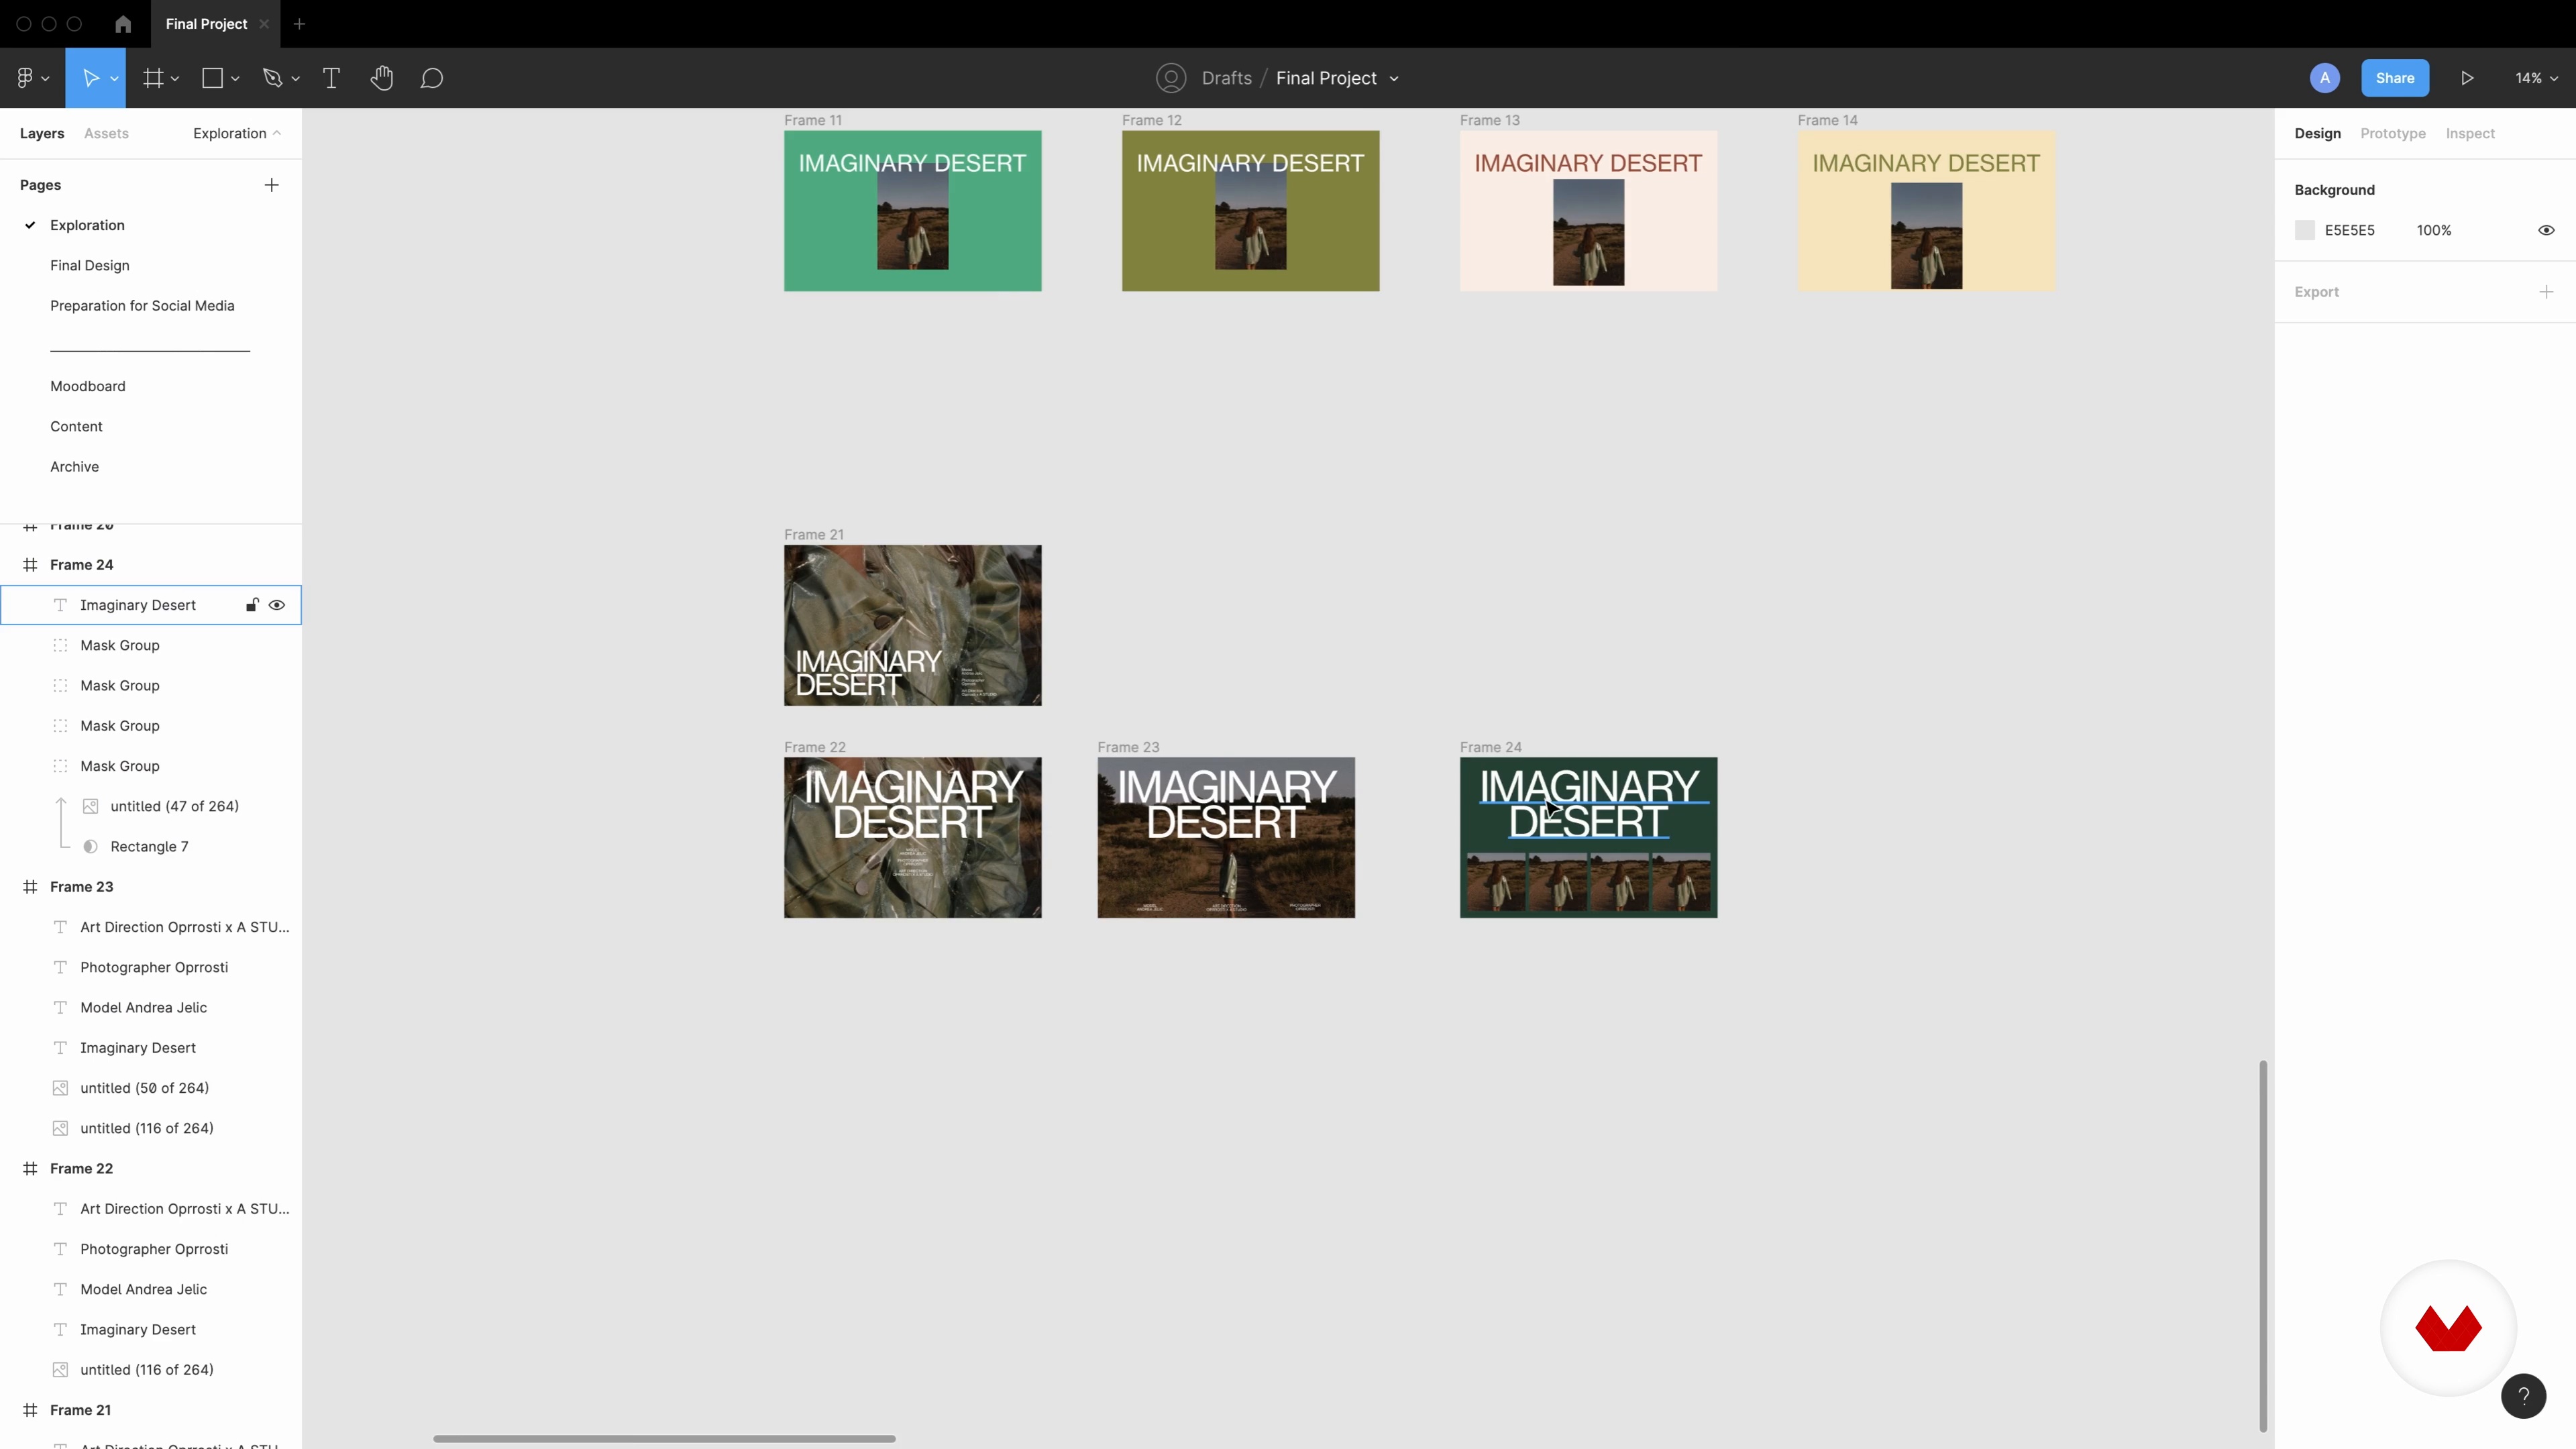Select the Move tool arrow

click(90, 78)
